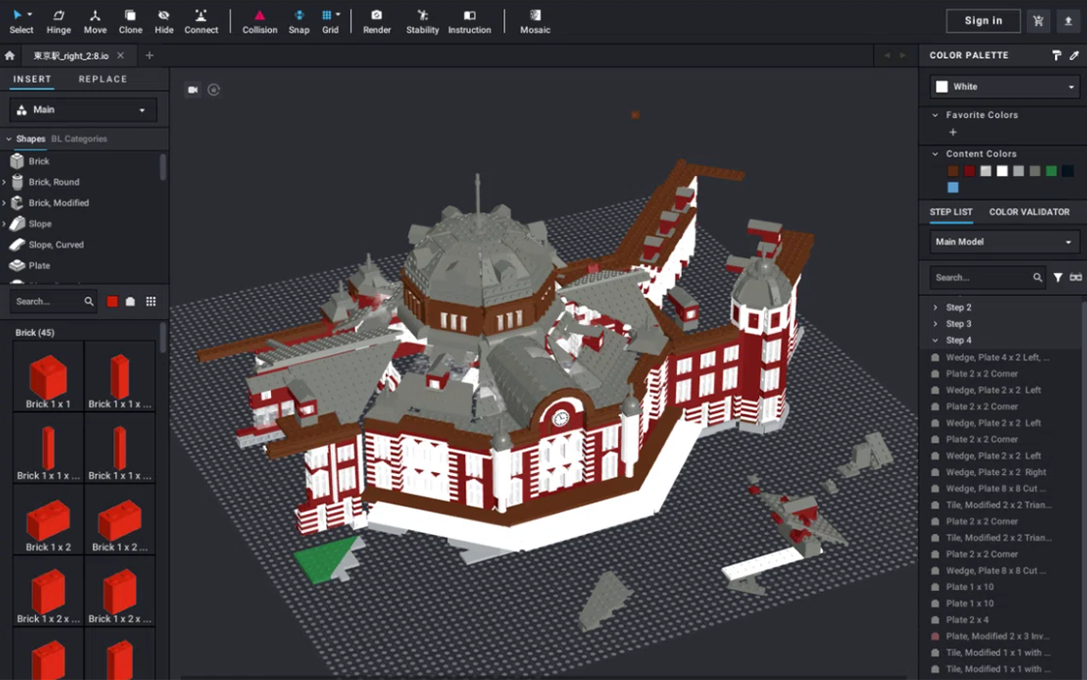The height and width of the screenshot is (680, 1087).
Task: Activate the Clone tool
Action: [130, 21]
